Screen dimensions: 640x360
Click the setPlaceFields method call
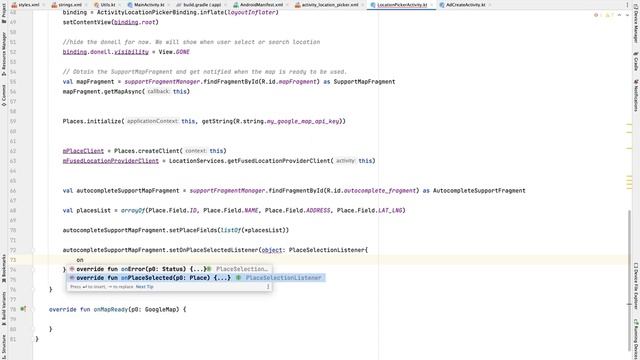click(193, 230)
